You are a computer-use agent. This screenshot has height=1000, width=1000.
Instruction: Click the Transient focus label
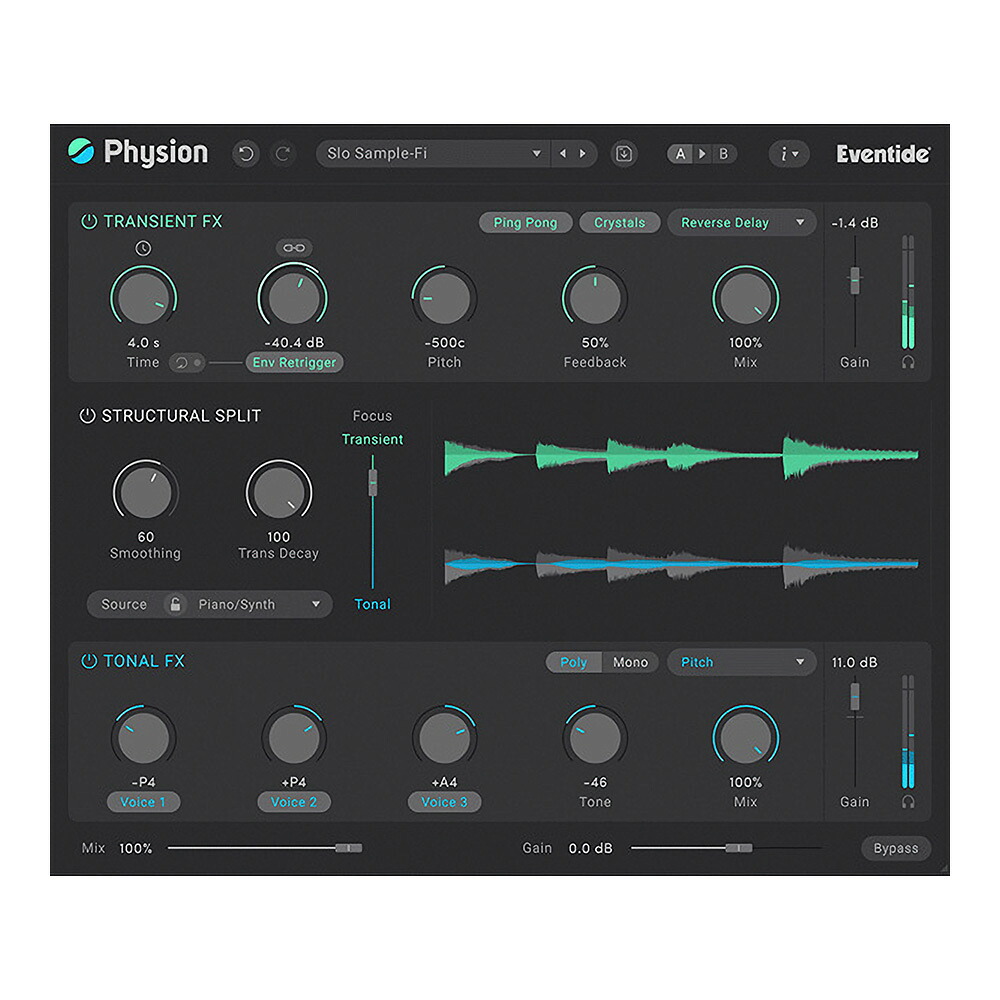(x=372, y=439)
